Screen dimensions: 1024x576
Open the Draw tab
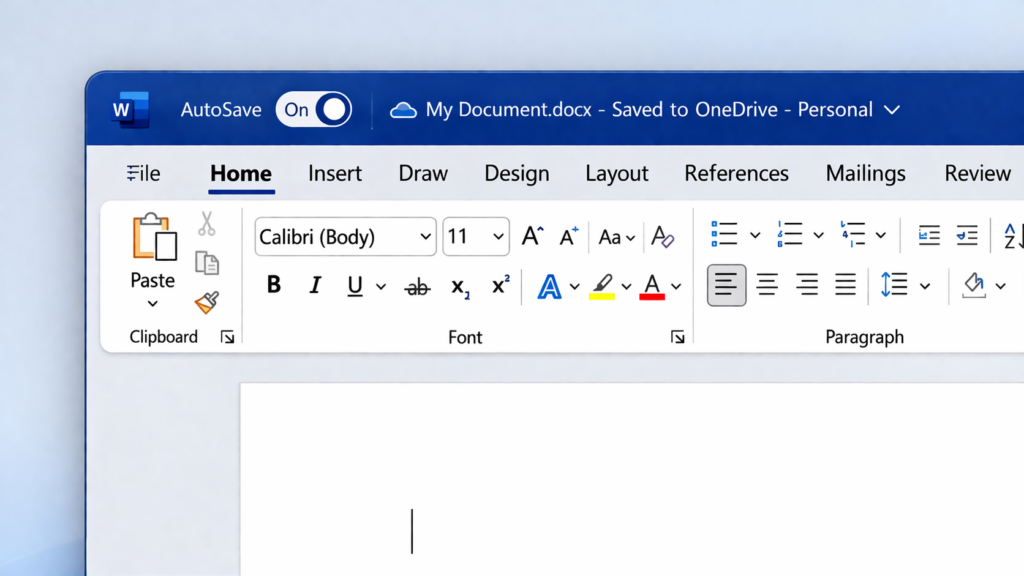423,173
